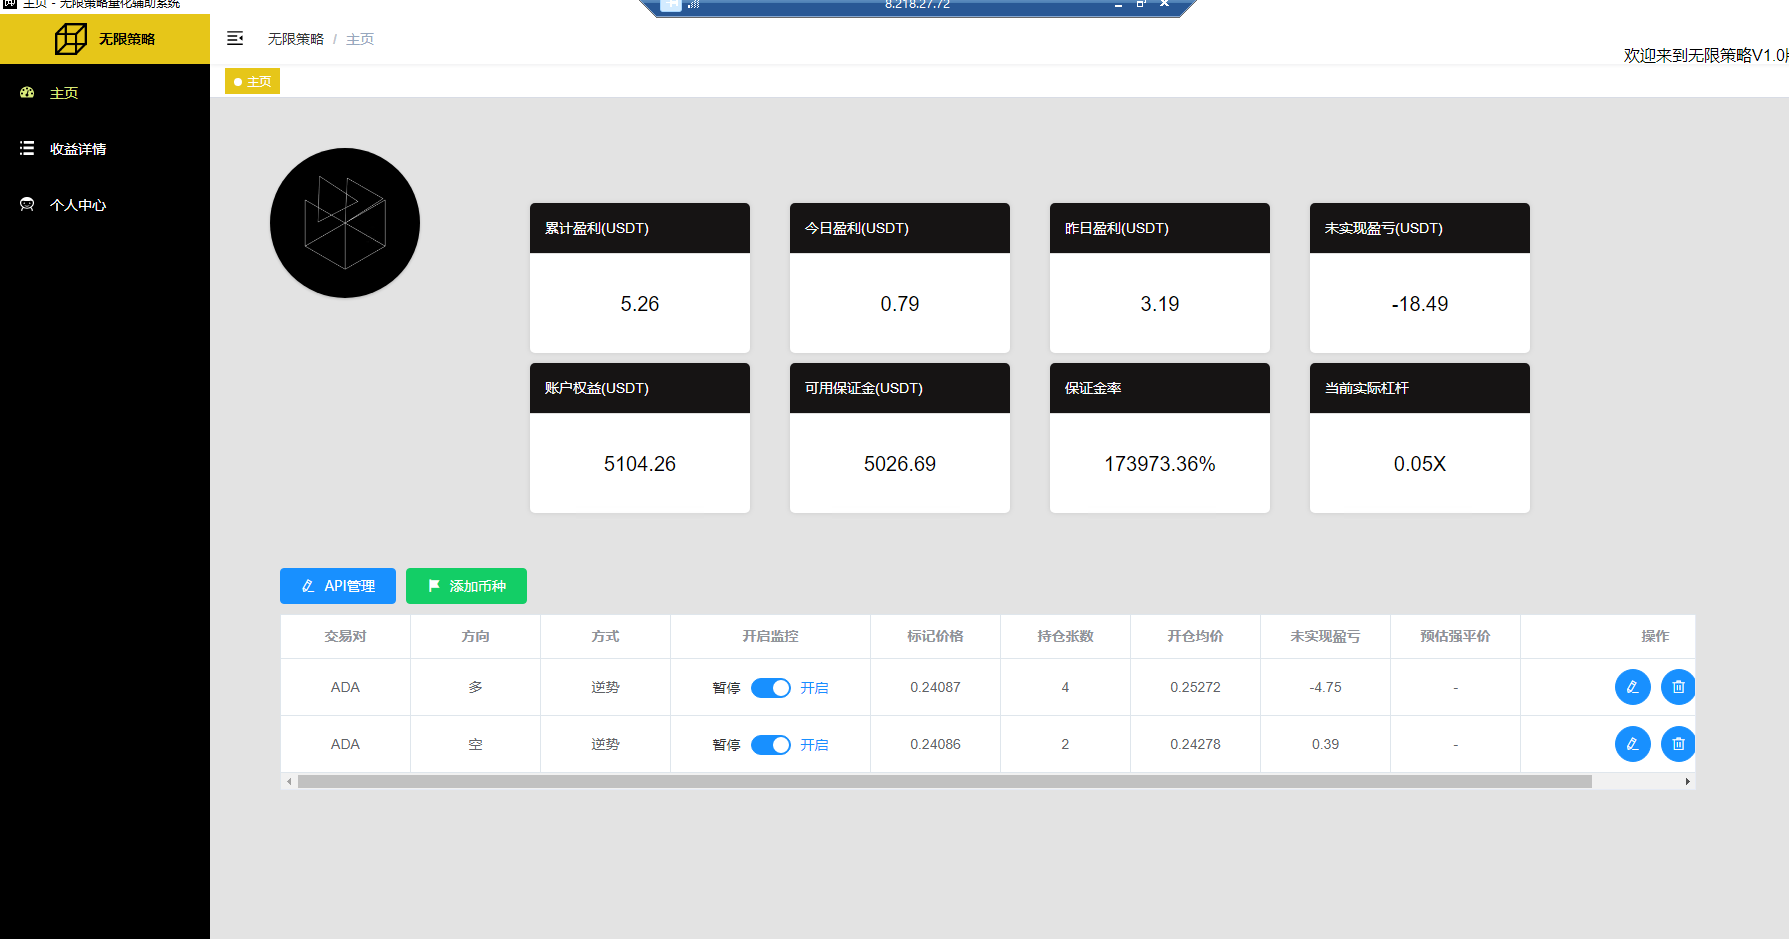Delete the ADA 多 row
This screenshot has height=939, width=1789.
pyautogui.click(x=1678, y=687)
